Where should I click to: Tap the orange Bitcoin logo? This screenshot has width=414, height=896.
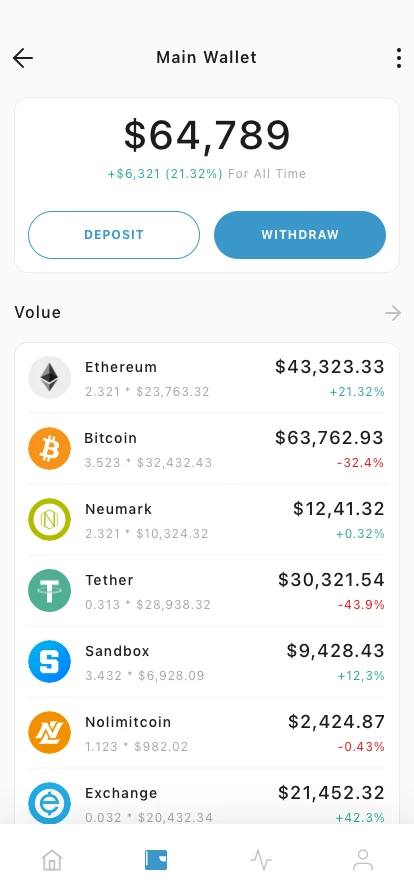pyautogui.click(x=50, y=449)
